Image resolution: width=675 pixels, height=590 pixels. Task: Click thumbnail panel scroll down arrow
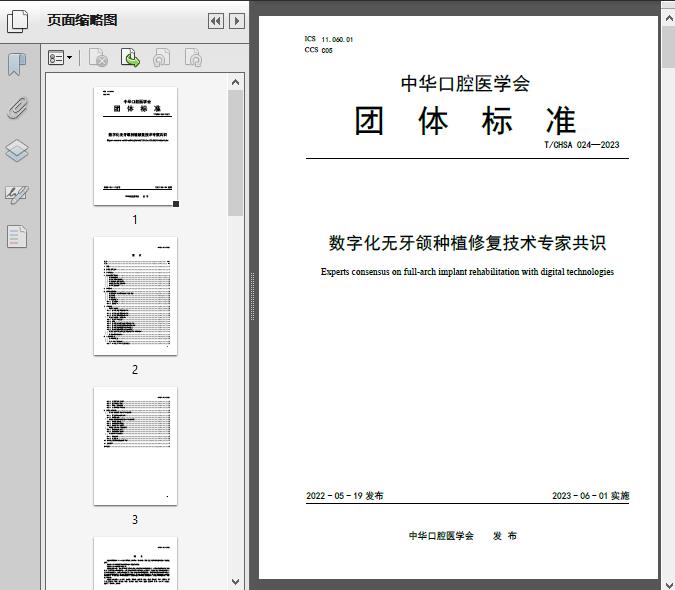click(x=235, y=582)
